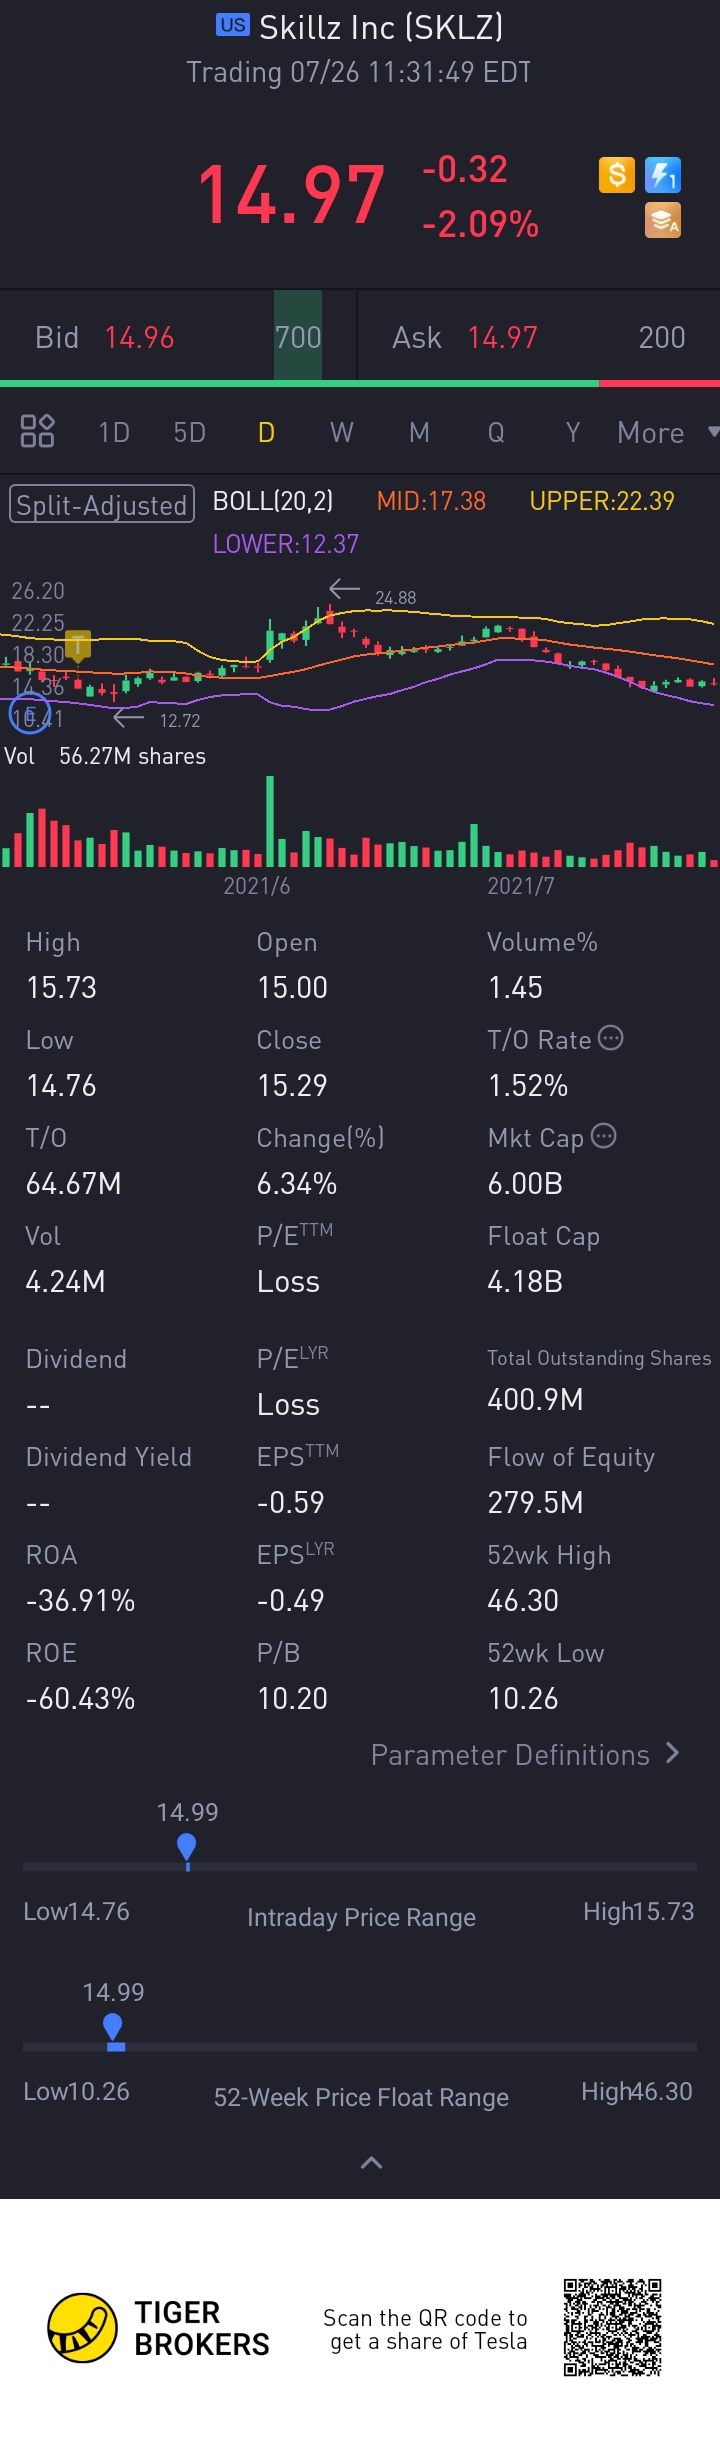Image resolution: width=720 pixels, height=2458 pixels.
Task: Tap the blue lightning bolt badge
Action: pos(663,175)
